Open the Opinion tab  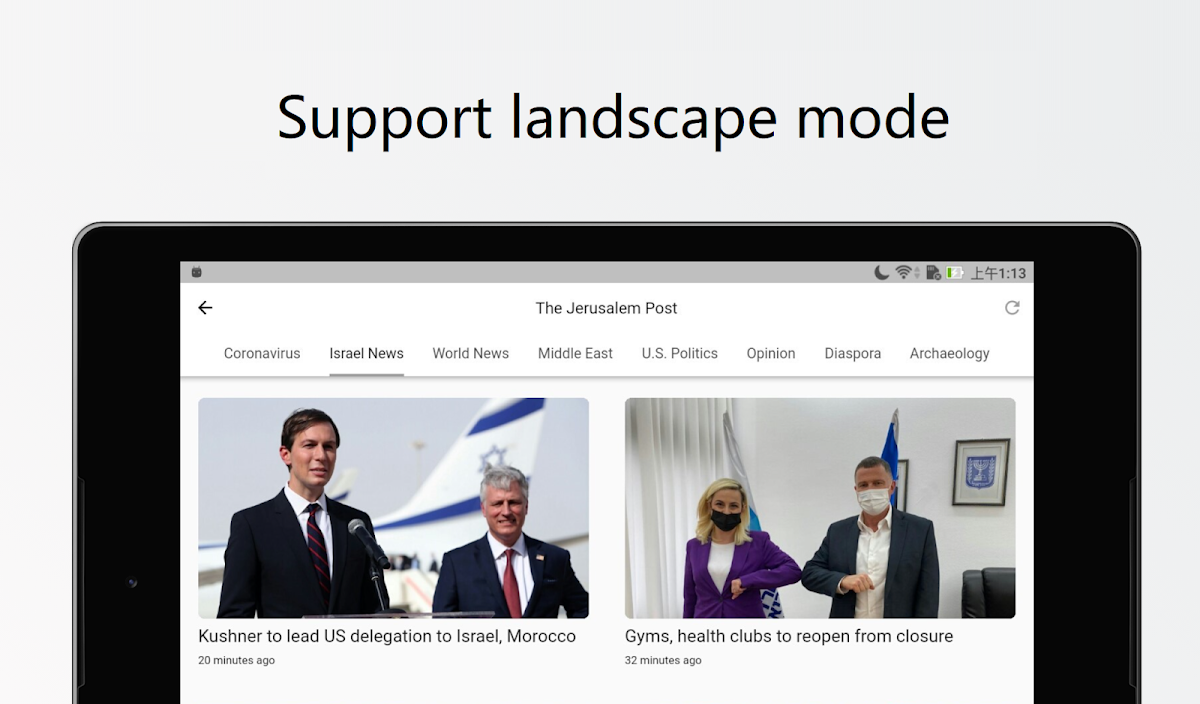point(771,353)
